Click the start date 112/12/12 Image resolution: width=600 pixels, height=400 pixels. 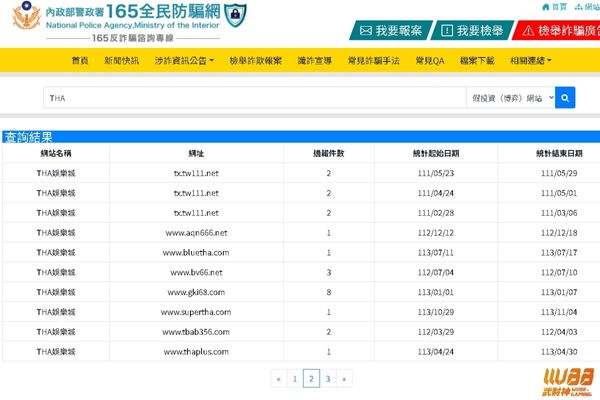[436, 233]
